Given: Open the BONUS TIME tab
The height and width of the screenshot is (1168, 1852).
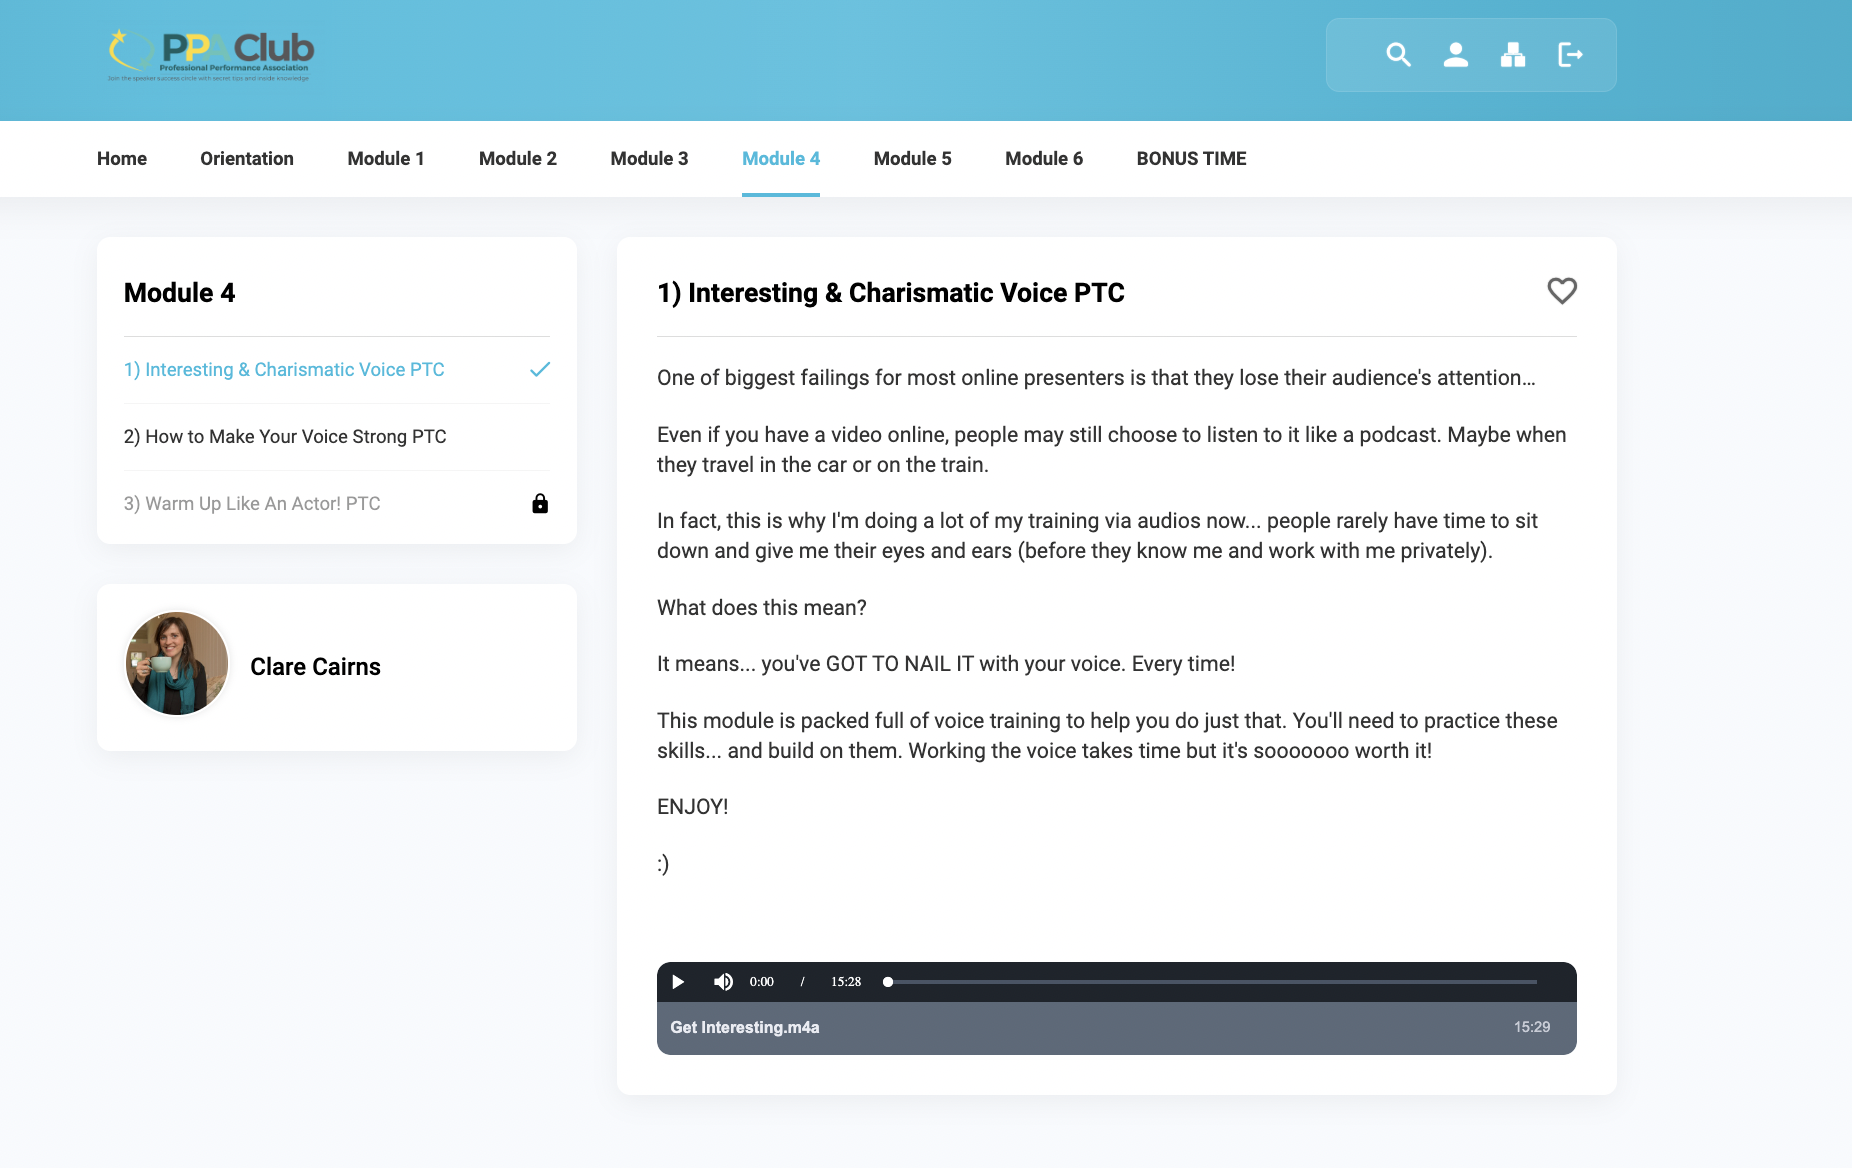Looking at the screenshot, I should pyautogui.click(x=1192, y=159).
